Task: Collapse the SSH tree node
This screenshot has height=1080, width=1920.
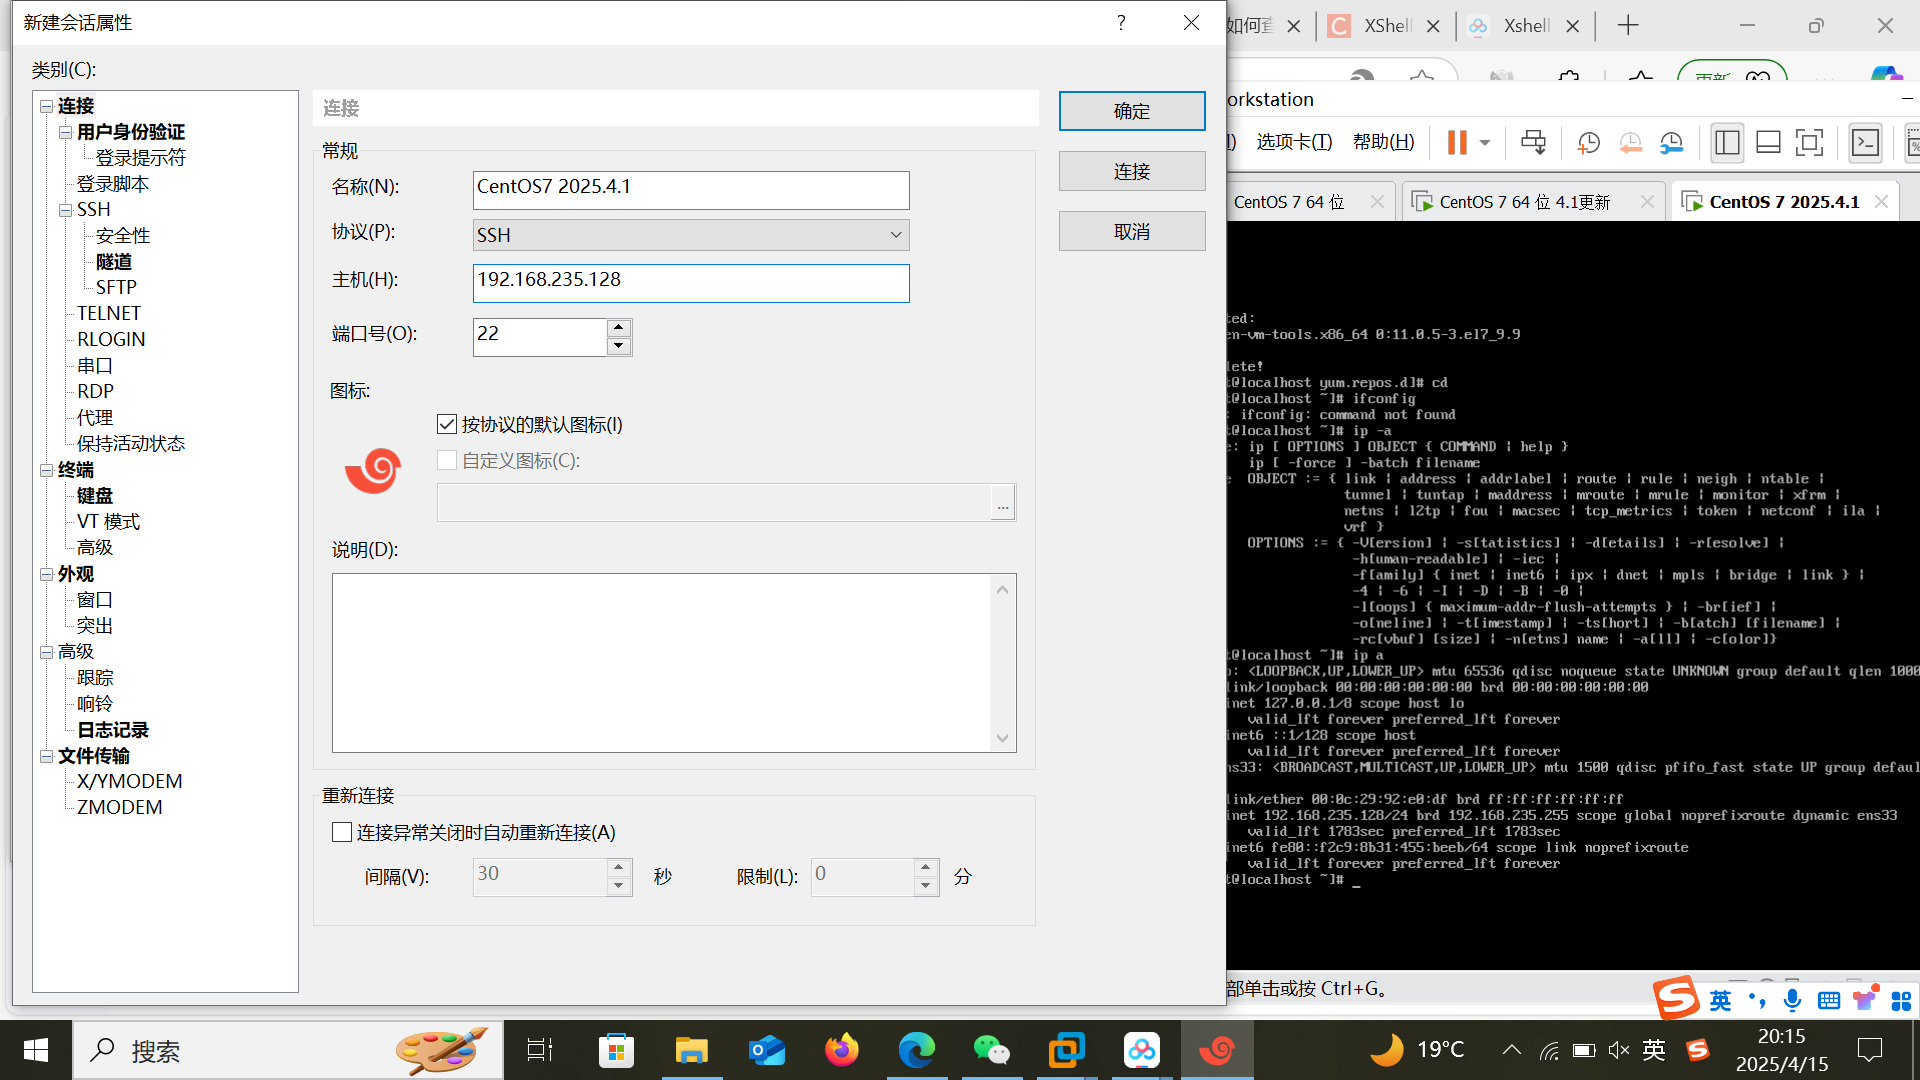Action: pyautogui.click(x=65, y=210)
